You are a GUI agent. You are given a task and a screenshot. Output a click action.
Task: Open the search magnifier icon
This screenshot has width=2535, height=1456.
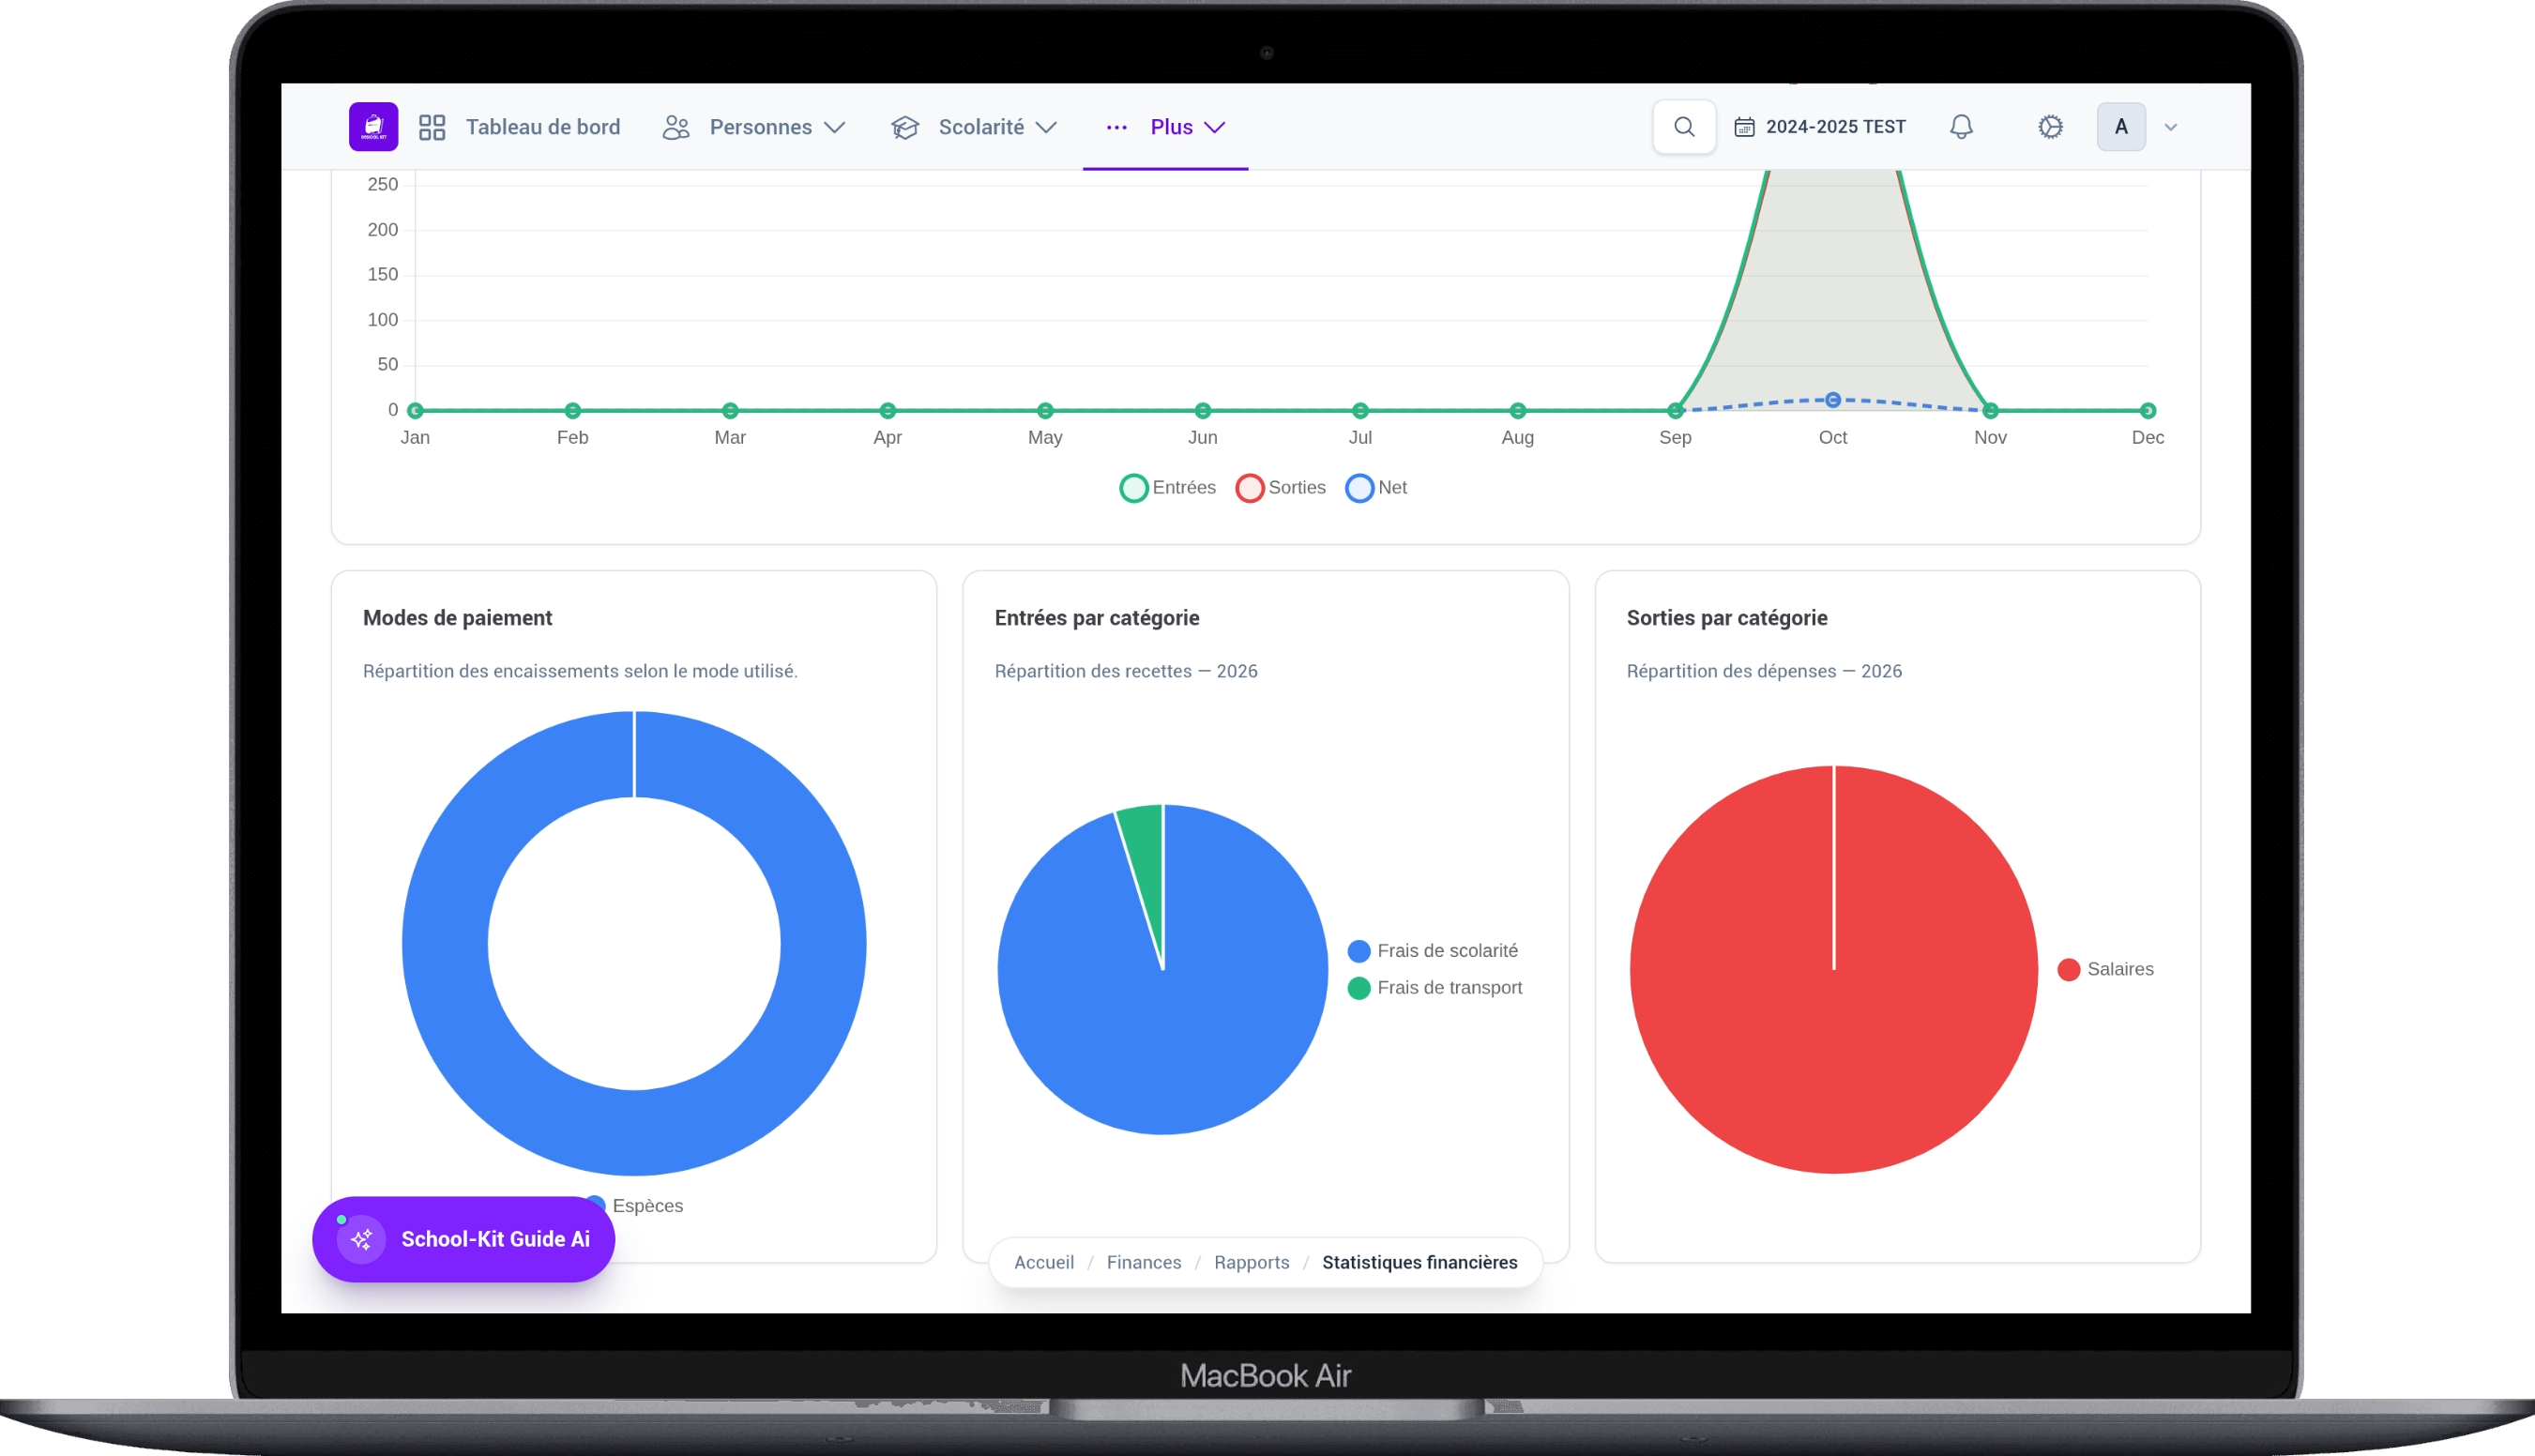(1684, 127)
